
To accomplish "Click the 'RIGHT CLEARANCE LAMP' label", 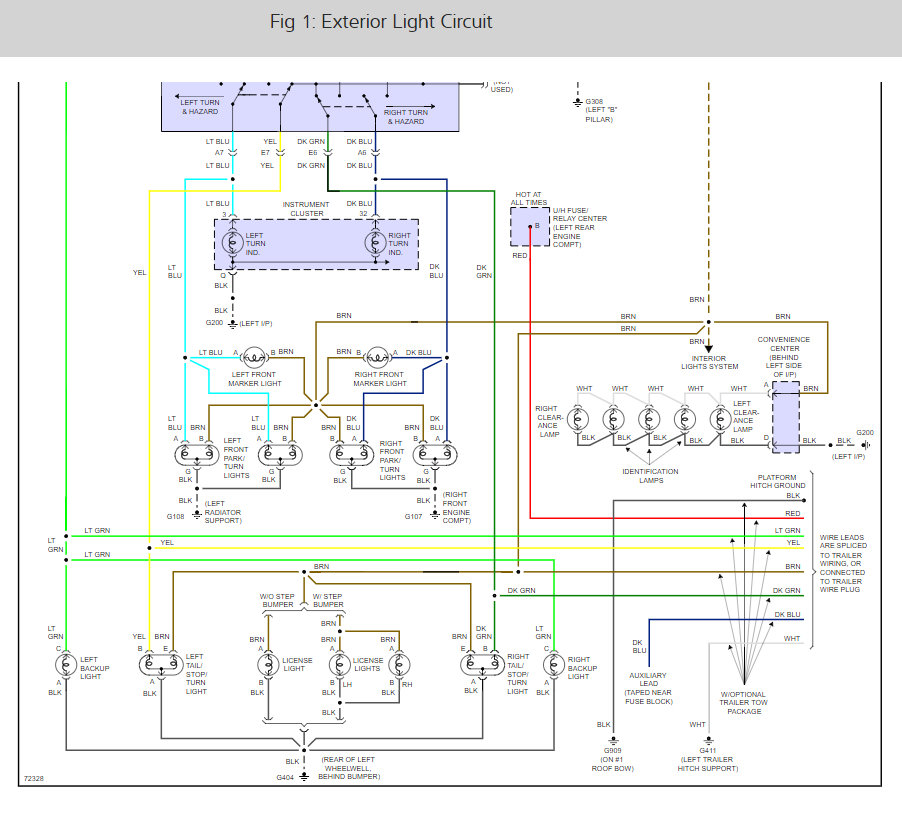I will click(x=549, y=421).
